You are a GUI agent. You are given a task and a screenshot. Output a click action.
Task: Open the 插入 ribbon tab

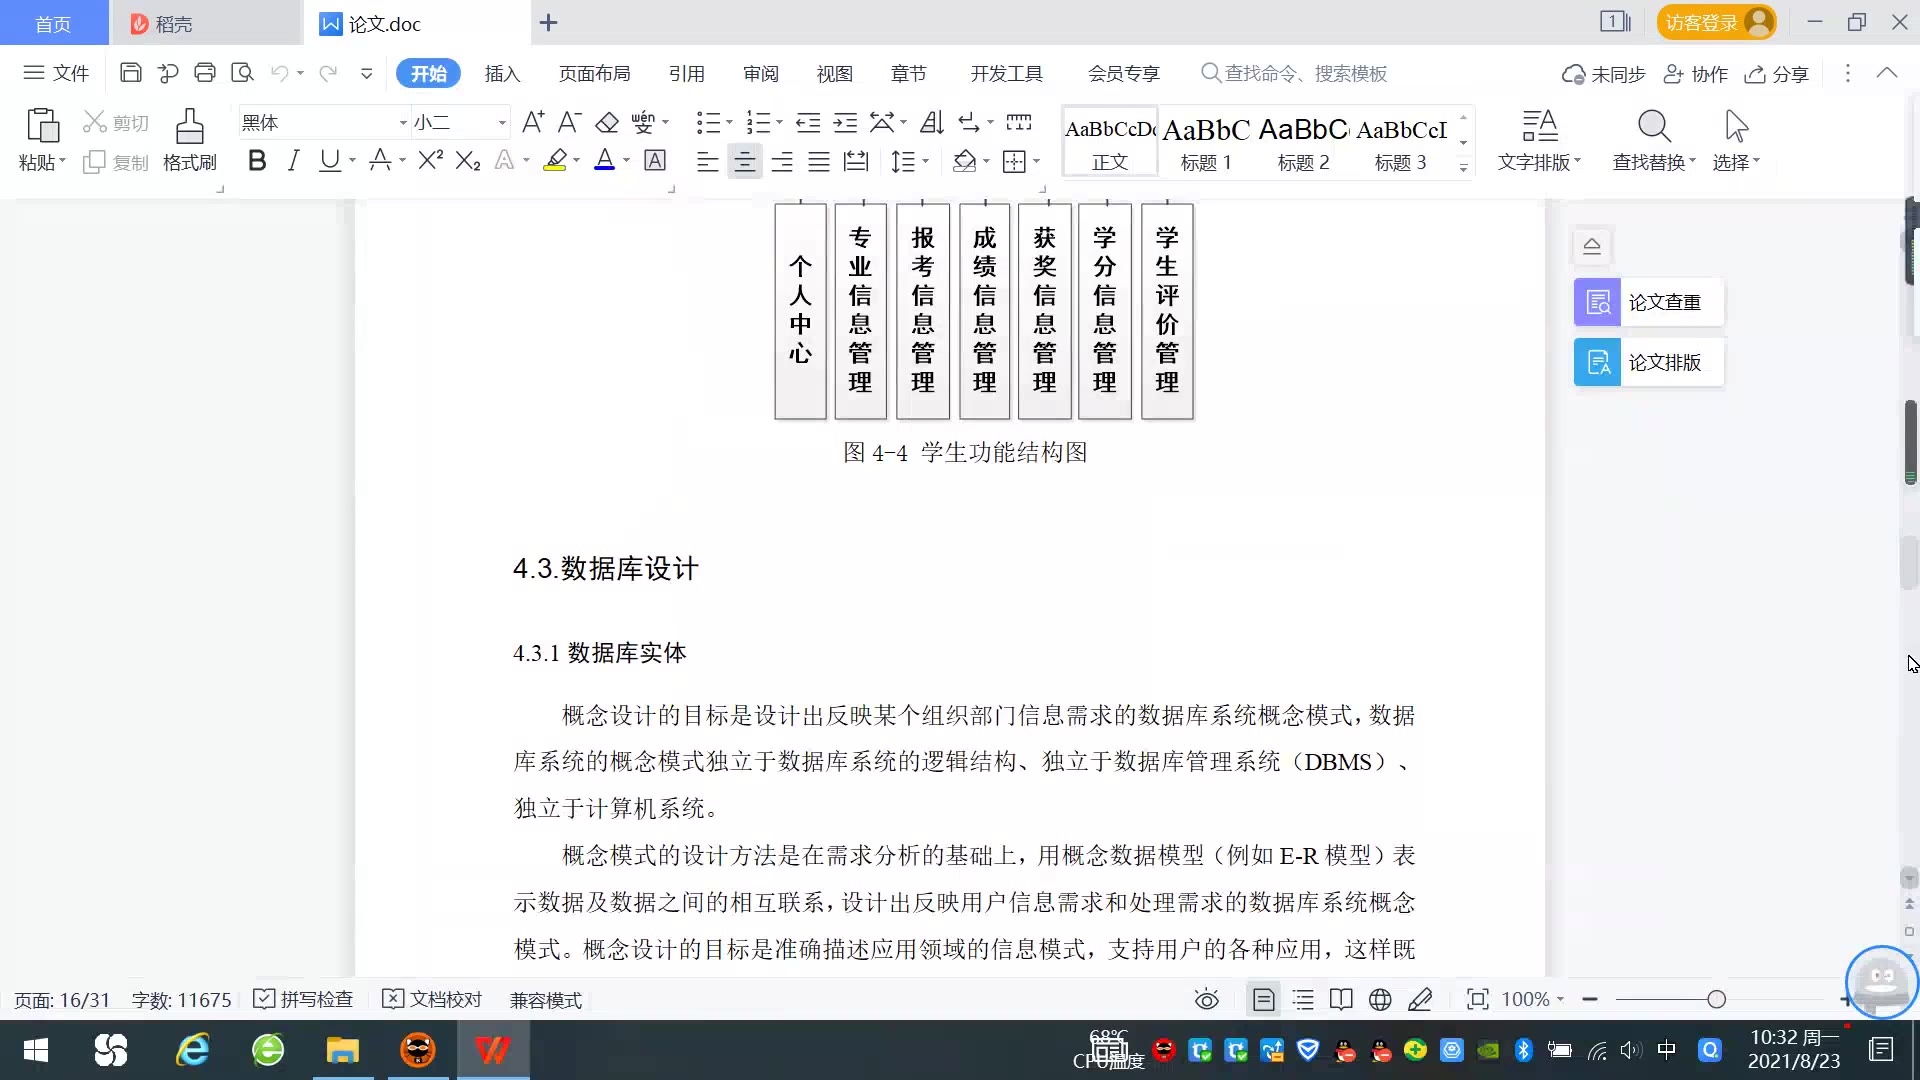pos(502,73)
